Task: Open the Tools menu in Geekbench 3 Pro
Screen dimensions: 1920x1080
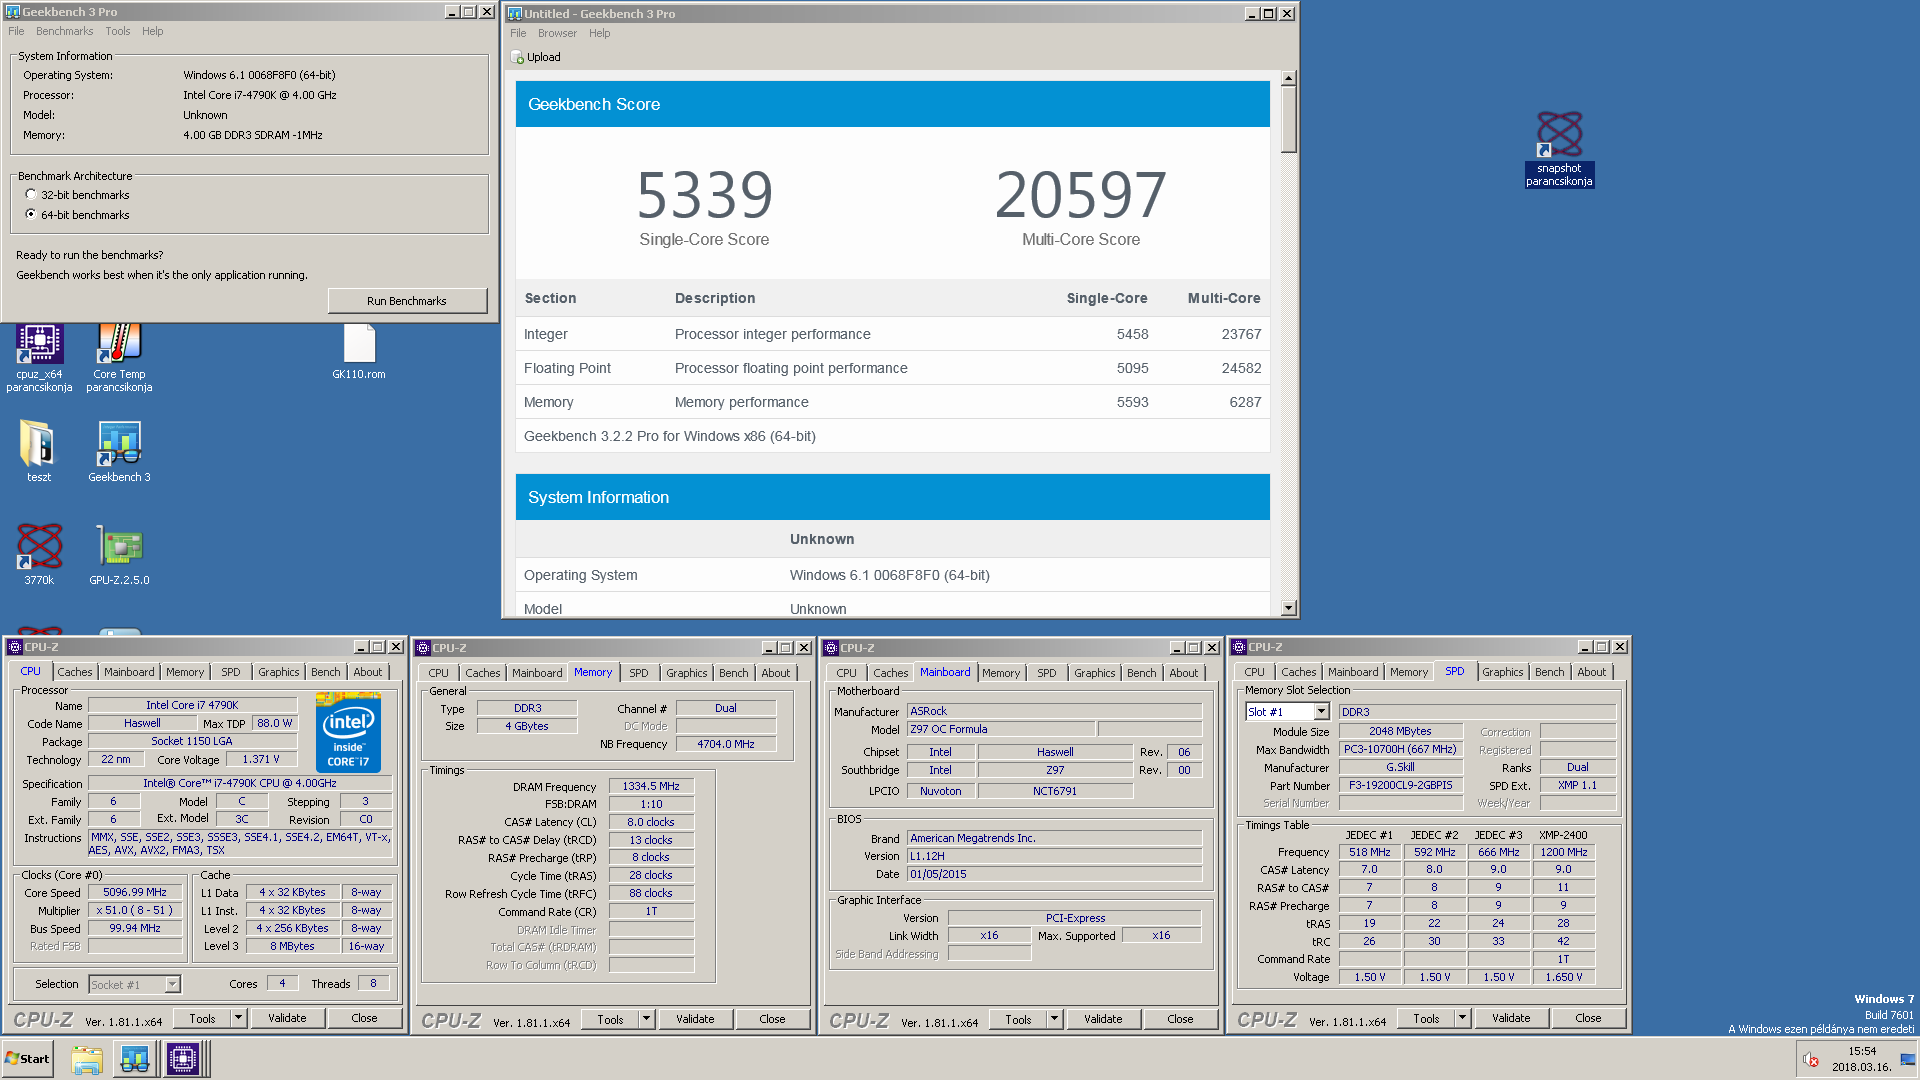Action: [118, 31]
